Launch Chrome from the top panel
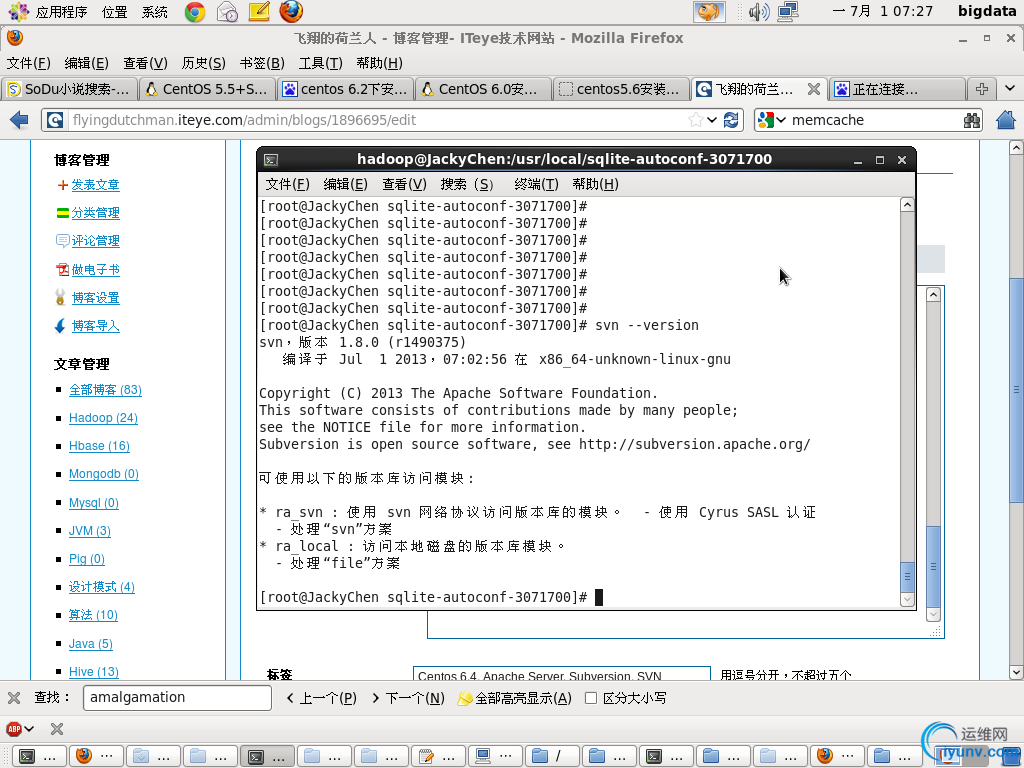This screenshot has width=1024, height=768. point(195,12)
